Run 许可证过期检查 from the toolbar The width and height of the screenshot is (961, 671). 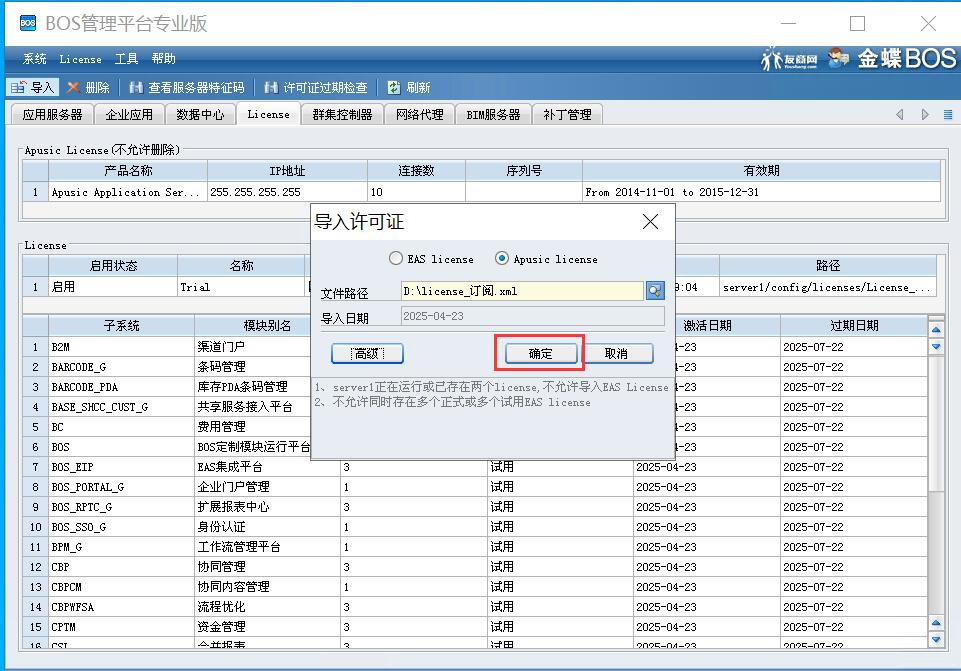pos(316,88)
